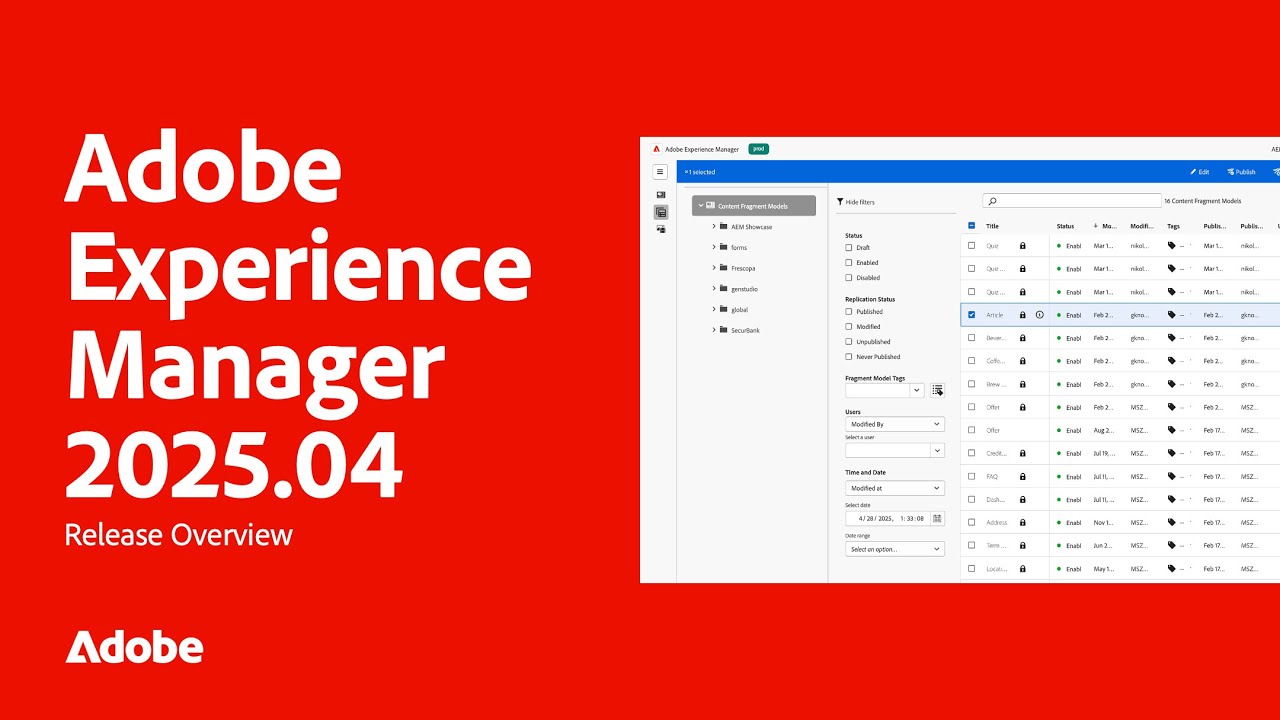This screenshot has height=720, width=1280.
Task: Expand the global folder
Action: (x=714, y=310)
